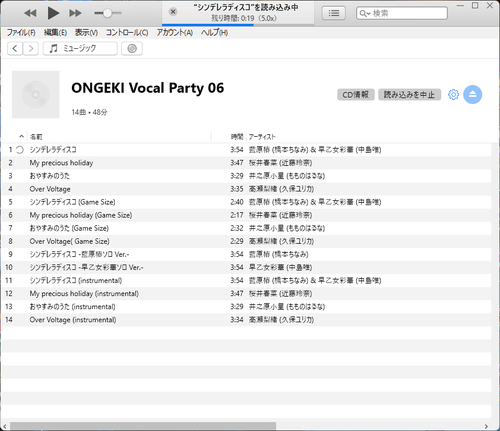Click the sort arrow column header
The height and width of the screenshot is (431, 500).
pos(21,136)
